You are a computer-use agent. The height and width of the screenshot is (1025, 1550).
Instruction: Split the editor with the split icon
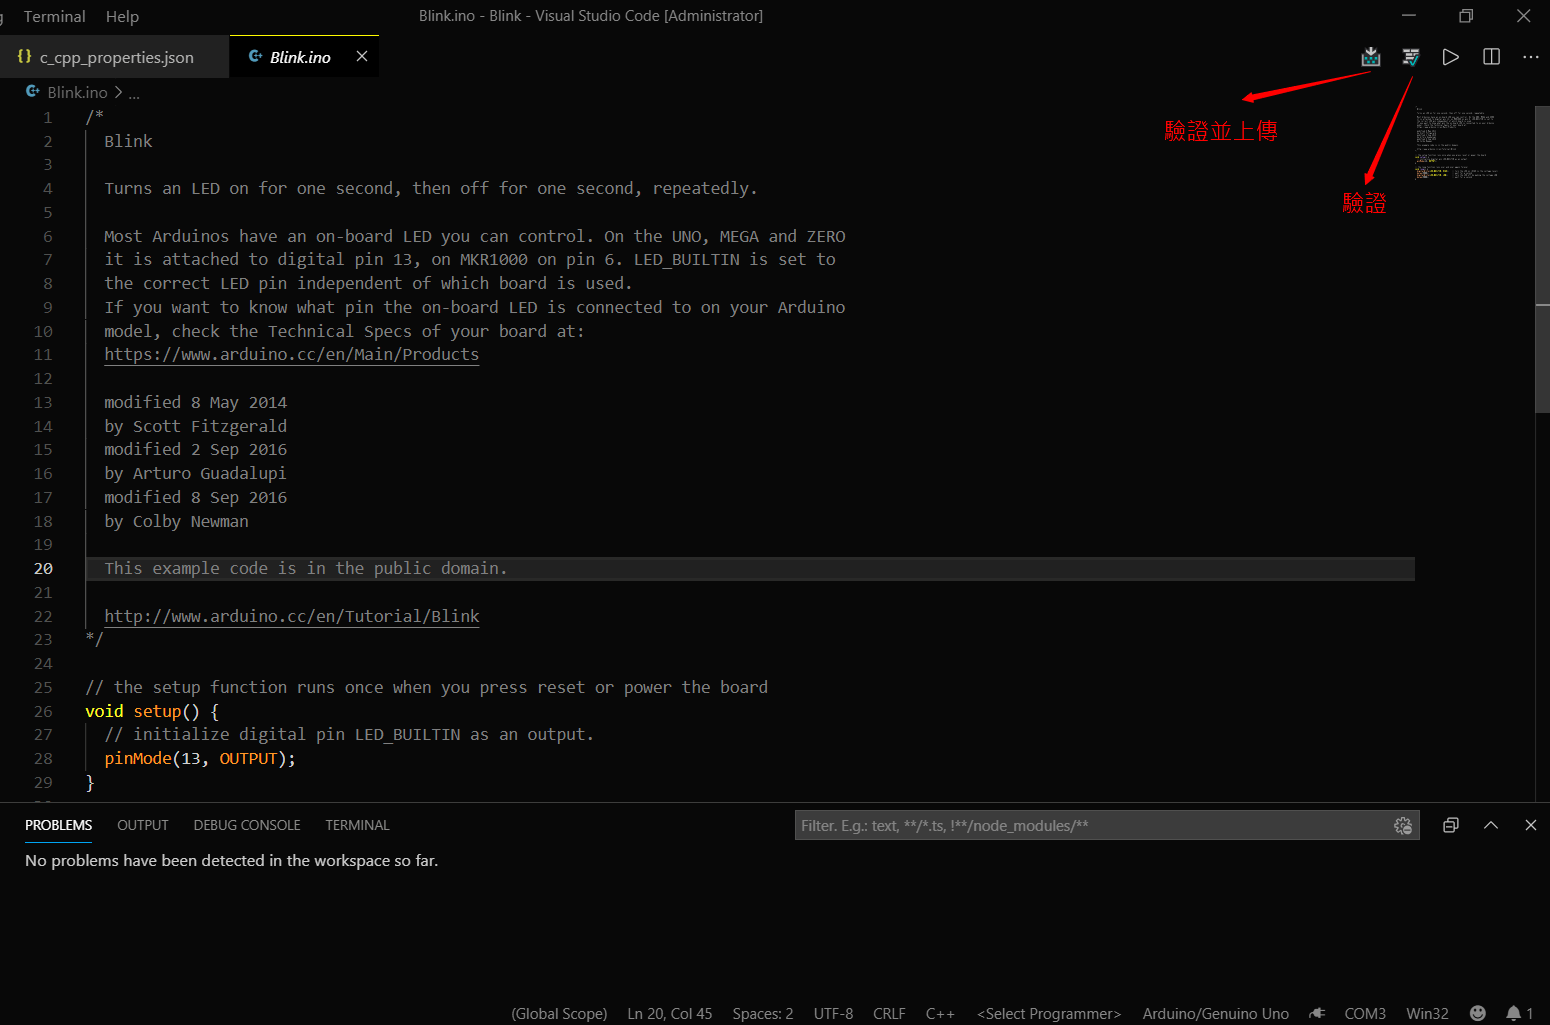1491,57
